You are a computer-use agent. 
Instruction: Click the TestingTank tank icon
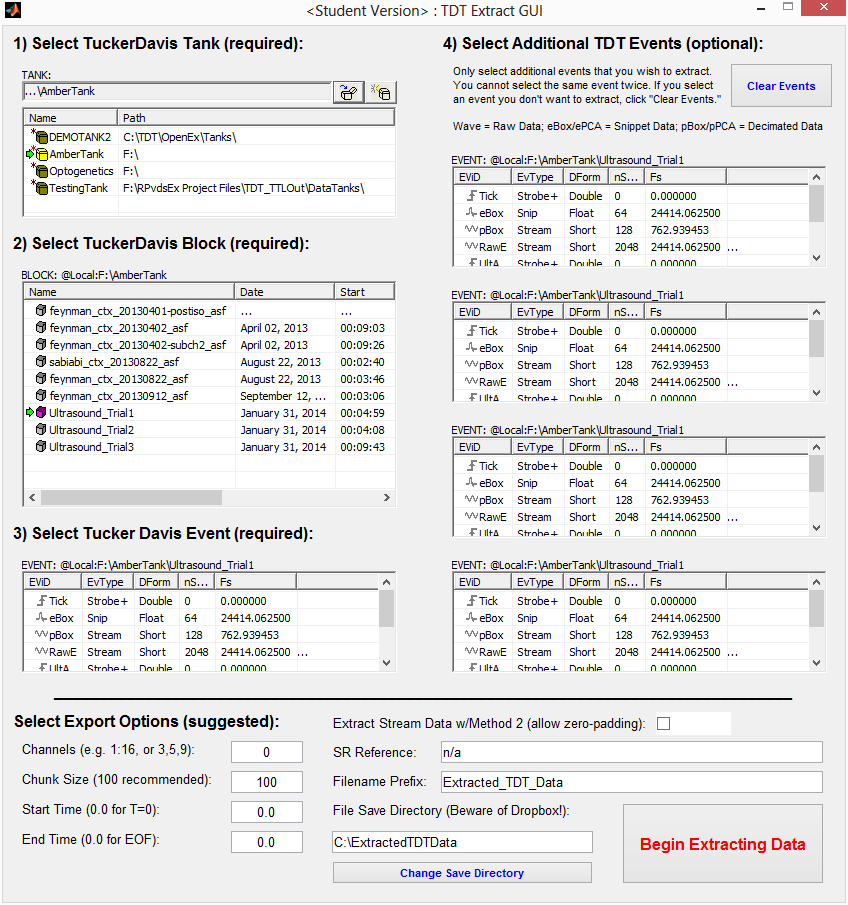[42, 188]
